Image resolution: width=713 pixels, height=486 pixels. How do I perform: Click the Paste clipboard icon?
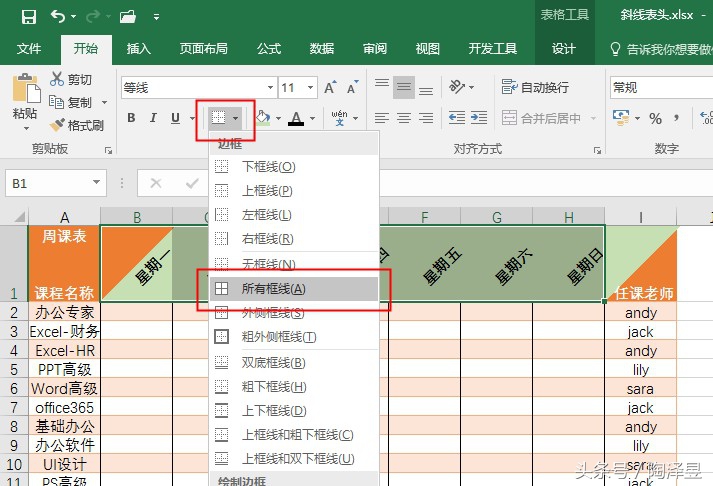point(25,87)
